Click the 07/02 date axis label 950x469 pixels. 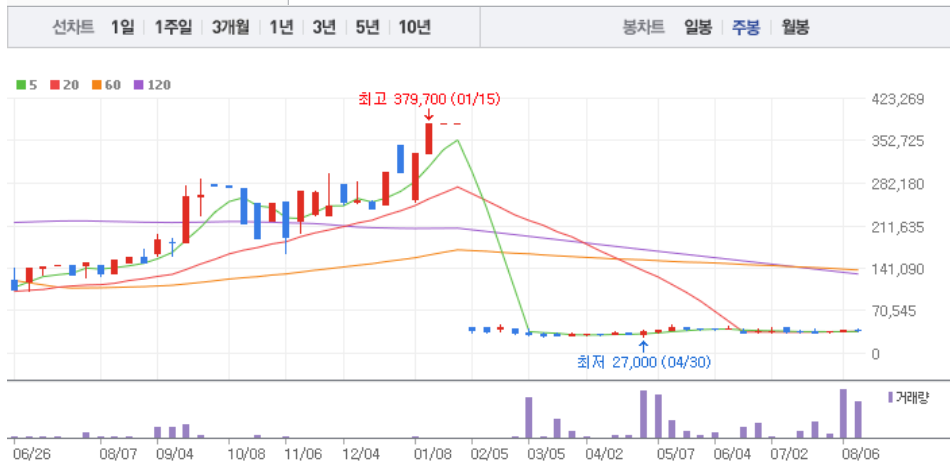(x=787, y=453)
